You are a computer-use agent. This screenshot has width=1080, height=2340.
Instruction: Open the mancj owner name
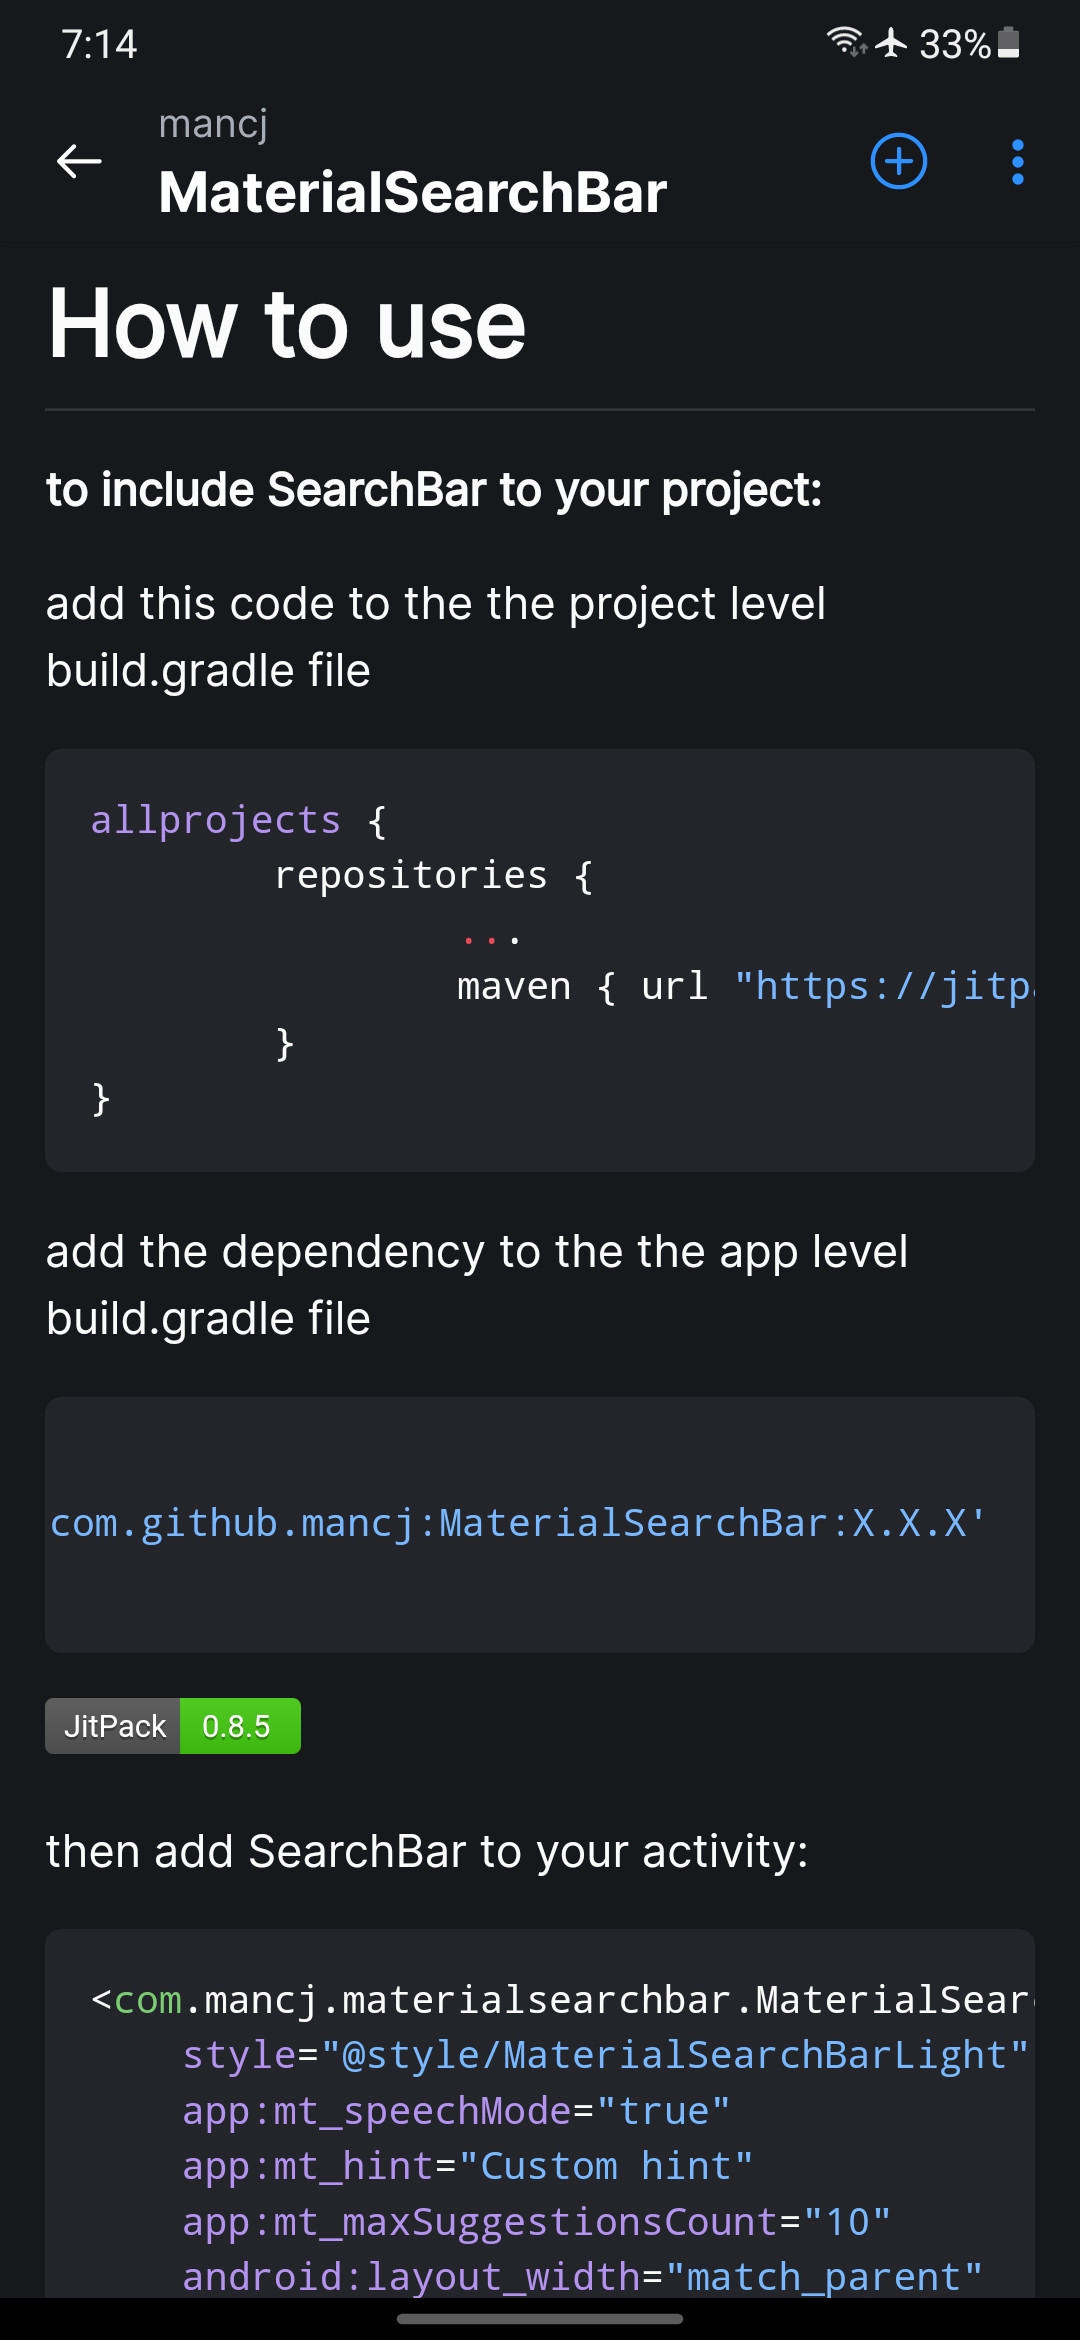tap(213, 124)
